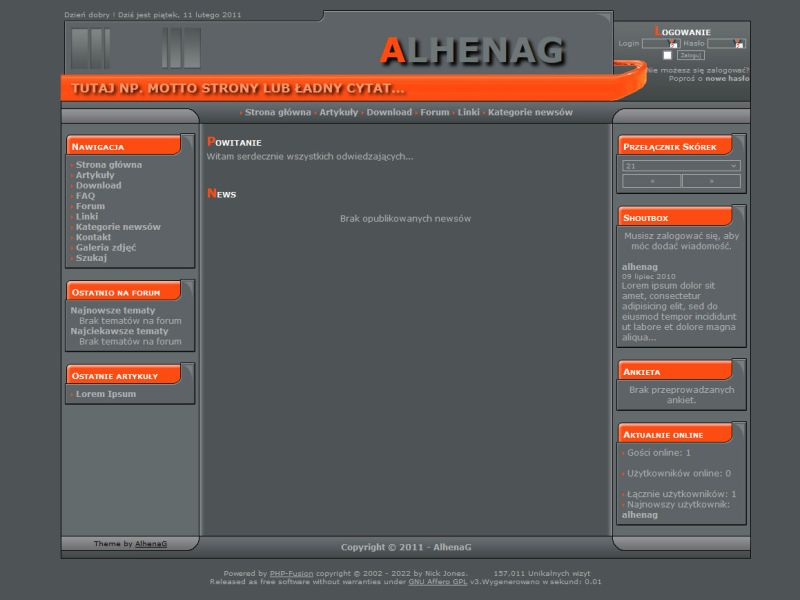Open Artykuły in the top menu bar
Viewport: 800px width, 600px height.
[338, 113]
